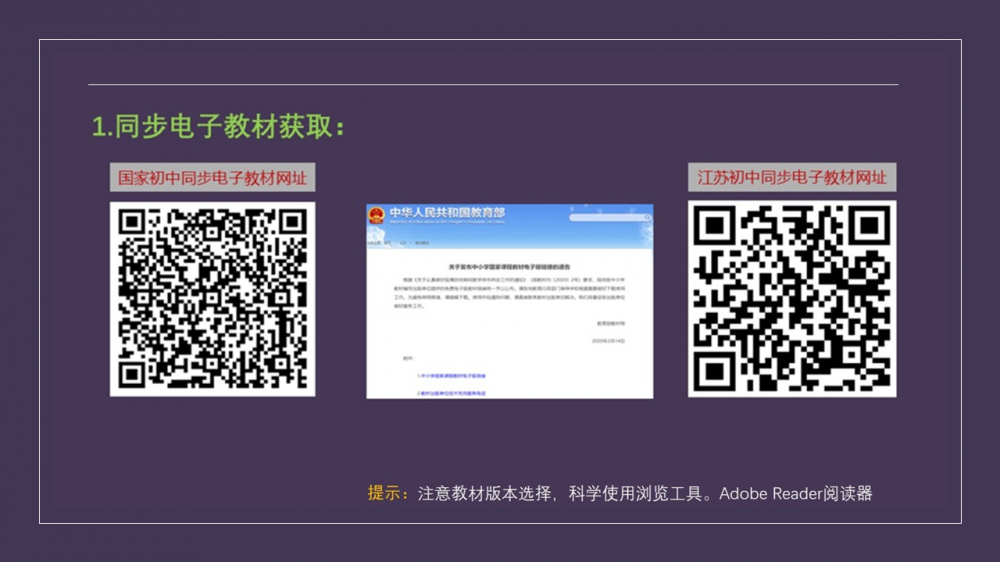Screen dimensions: 1000x562
Task: Open the second attachment link about publisher support
Action: click(451, 393)
